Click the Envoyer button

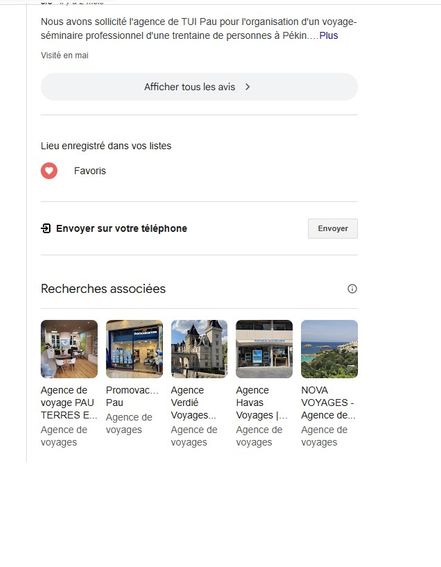click(x=333, y=229)
